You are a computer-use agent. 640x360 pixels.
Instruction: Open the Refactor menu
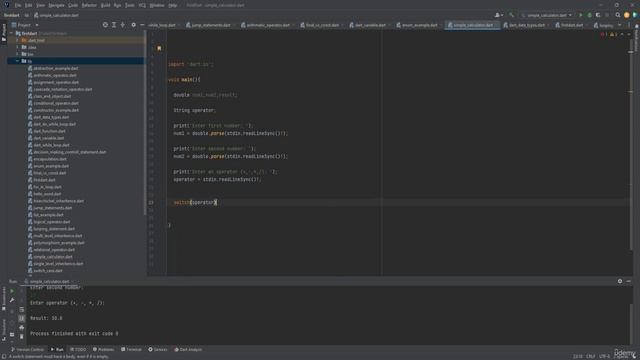pyautogui.click(x=89, y=5)
